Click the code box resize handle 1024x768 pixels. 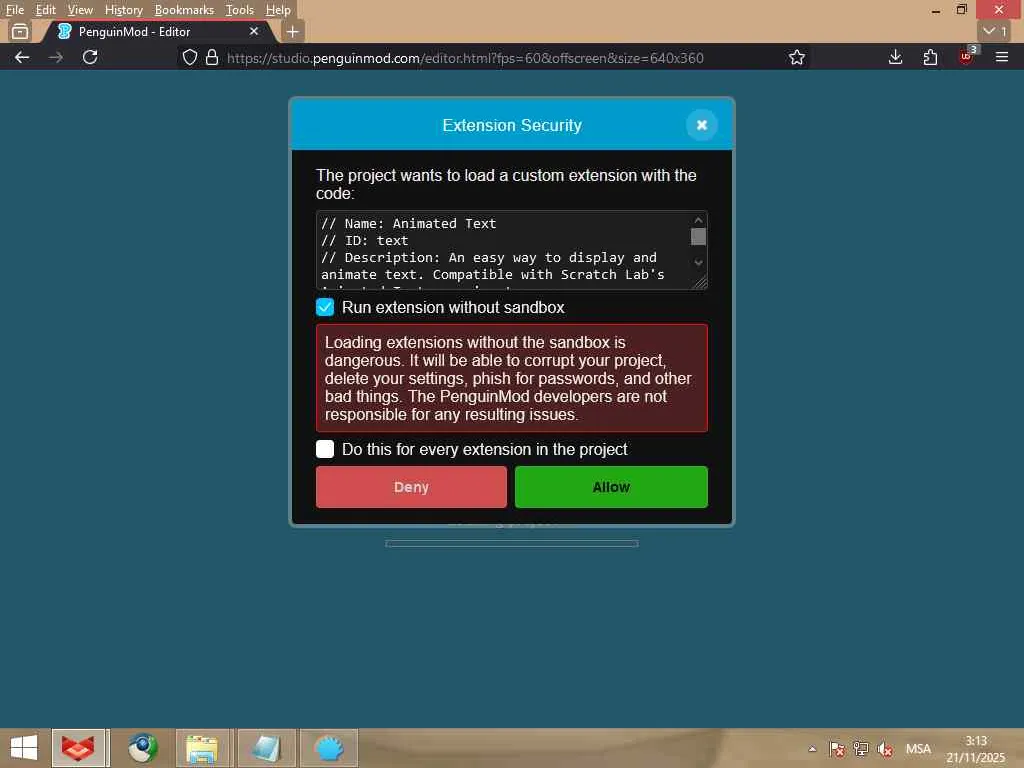tap(700, 282)
